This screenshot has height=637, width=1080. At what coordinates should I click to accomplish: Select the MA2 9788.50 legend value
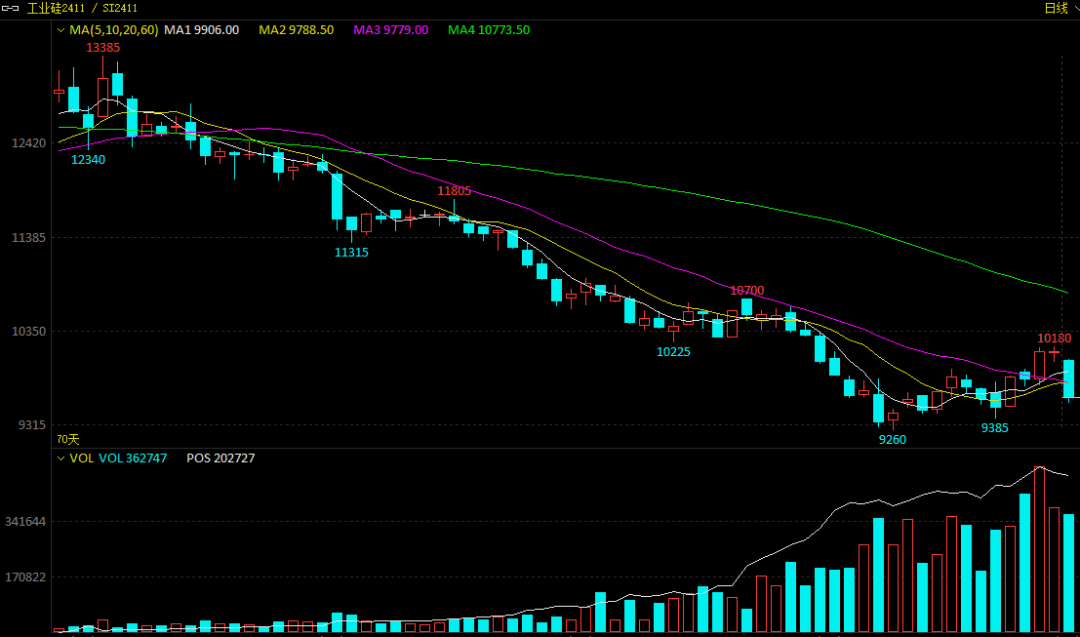[296, 30]
